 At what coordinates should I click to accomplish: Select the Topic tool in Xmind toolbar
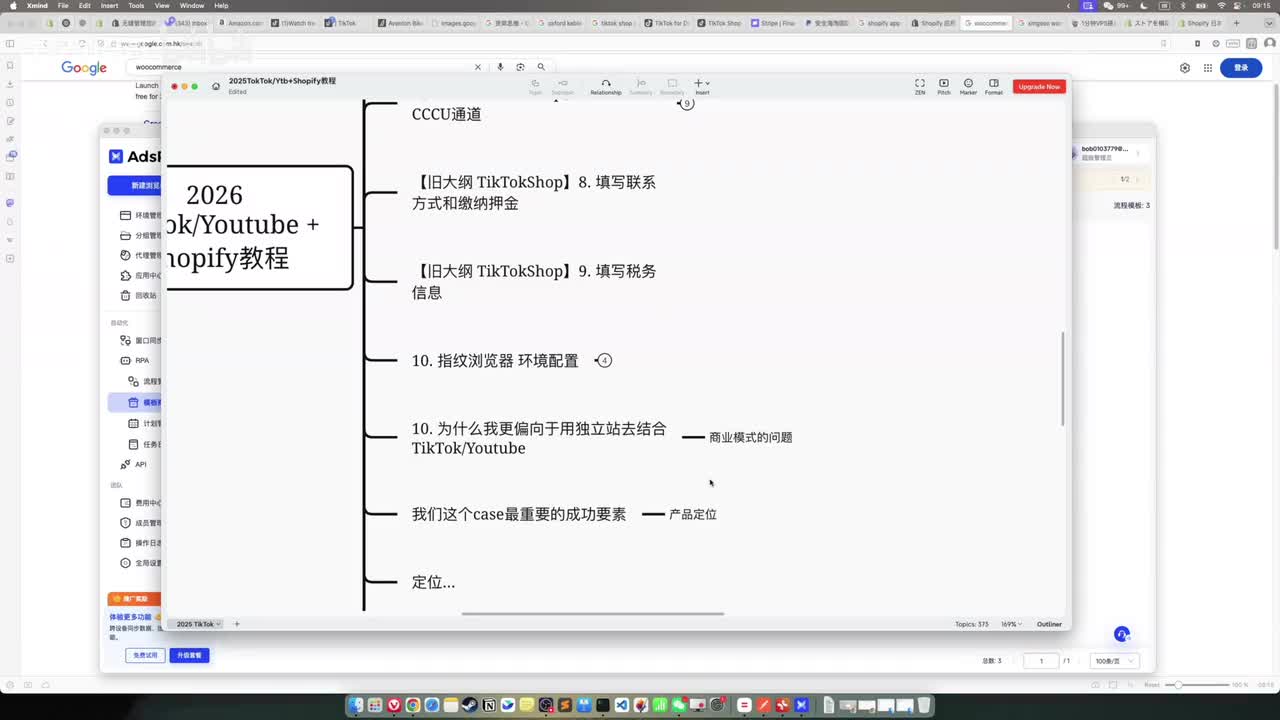point(535,87)
